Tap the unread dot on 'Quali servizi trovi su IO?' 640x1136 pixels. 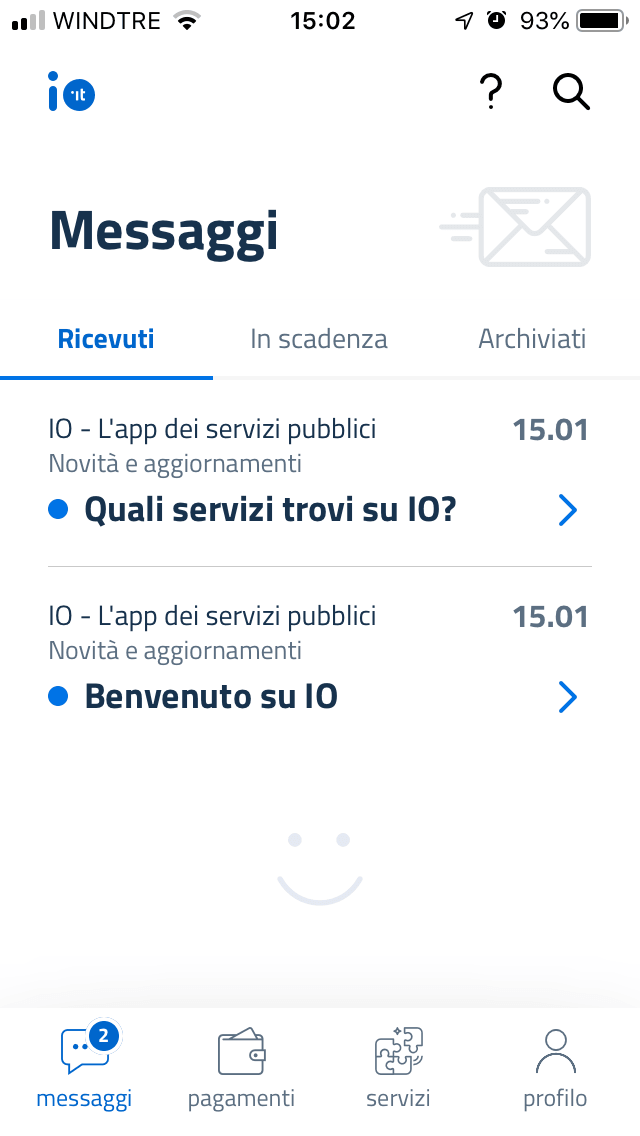pyautogui.click(x=60, y=510)
